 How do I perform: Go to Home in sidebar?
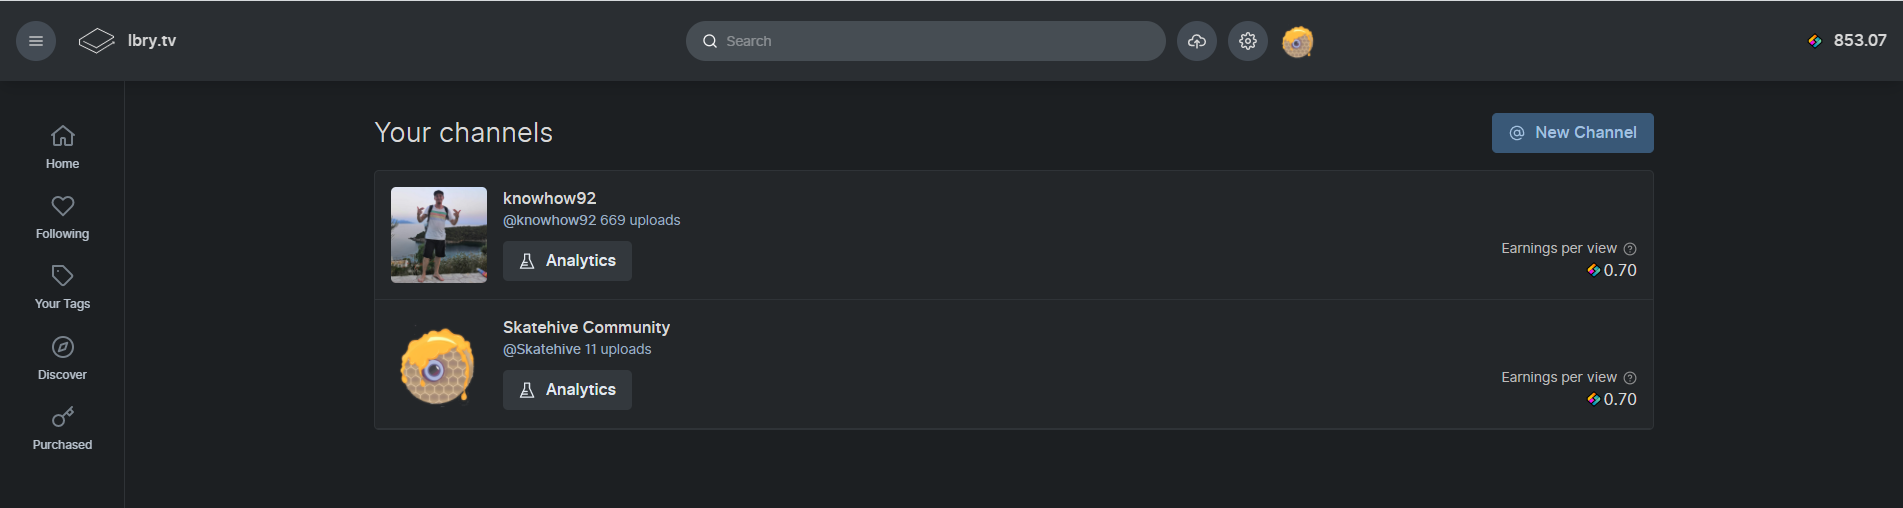click(x=62, y=147)
